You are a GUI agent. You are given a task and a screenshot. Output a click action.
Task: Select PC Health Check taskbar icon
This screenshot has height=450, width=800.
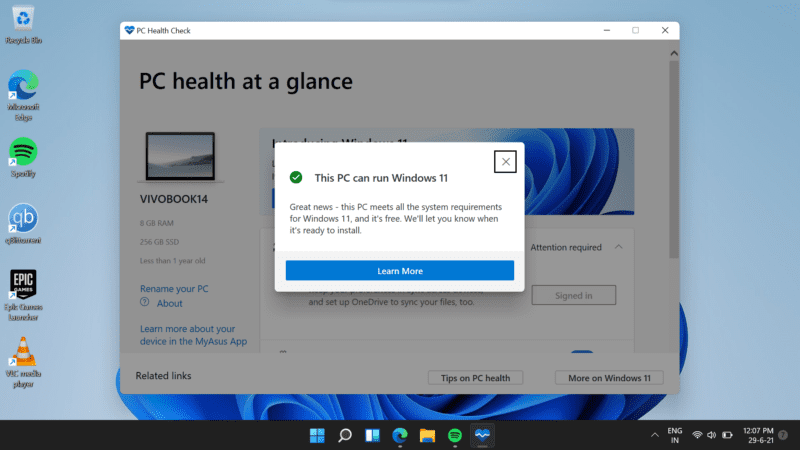482,435
